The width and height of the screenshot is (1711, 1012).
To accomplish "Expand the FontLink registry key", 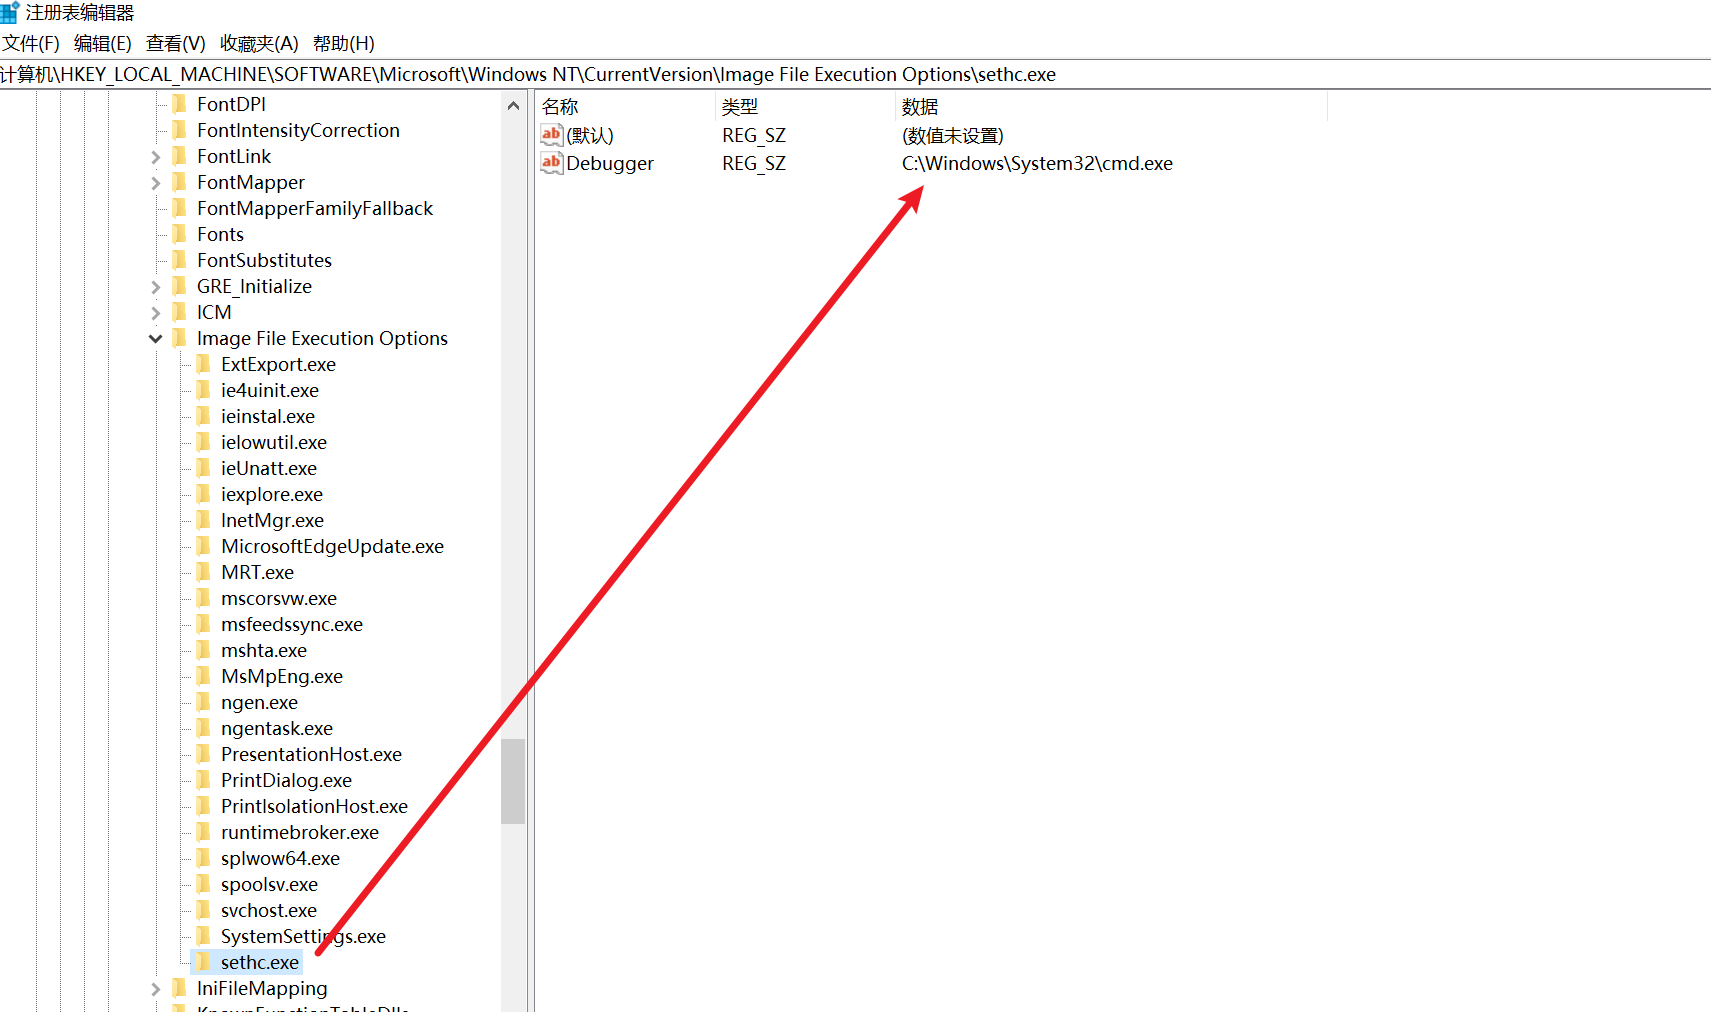I will point(155,157).
